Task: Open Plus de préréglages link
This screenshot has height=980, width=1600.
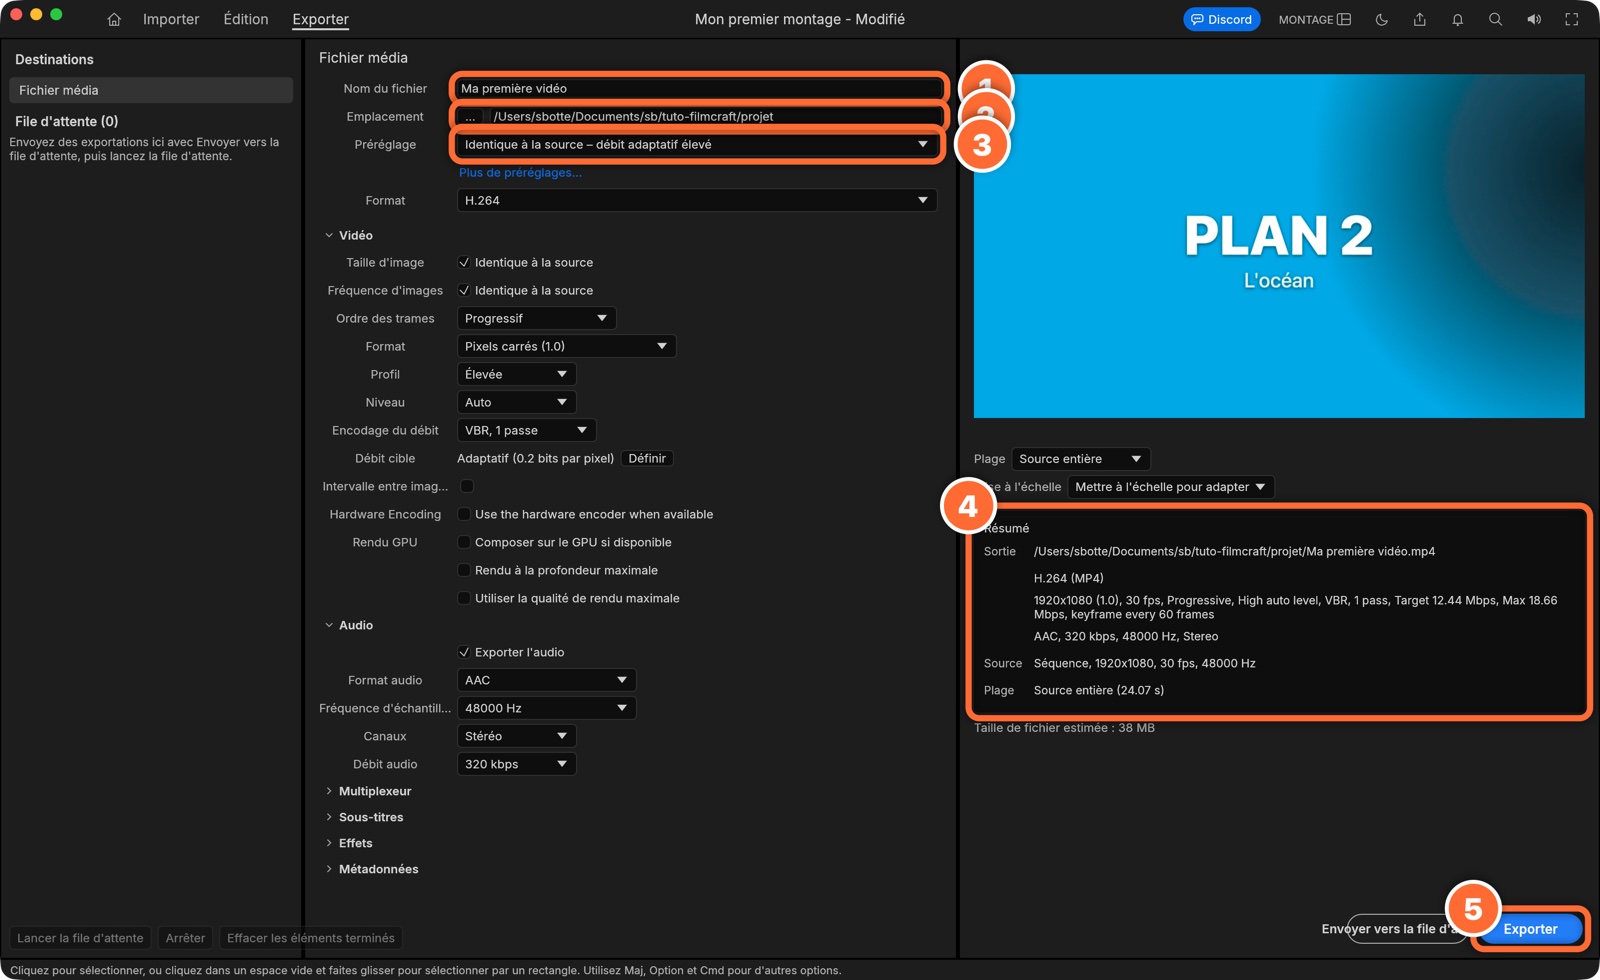Action: (520, 172)
